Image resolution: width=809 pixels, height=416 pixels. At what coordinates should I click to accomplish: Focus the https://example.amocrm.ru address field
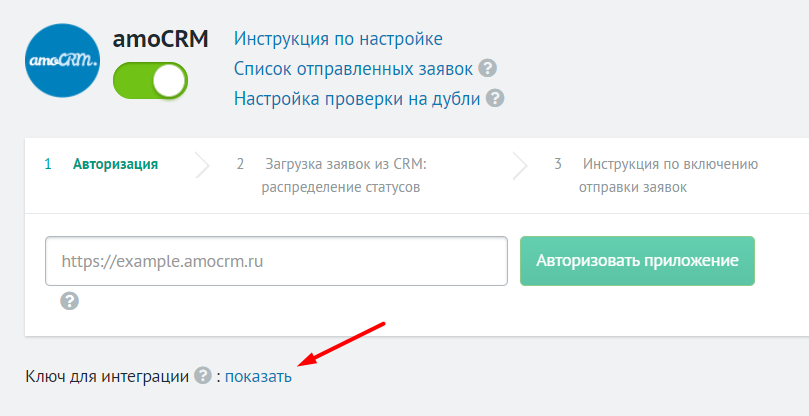click(x=277, y=261)
